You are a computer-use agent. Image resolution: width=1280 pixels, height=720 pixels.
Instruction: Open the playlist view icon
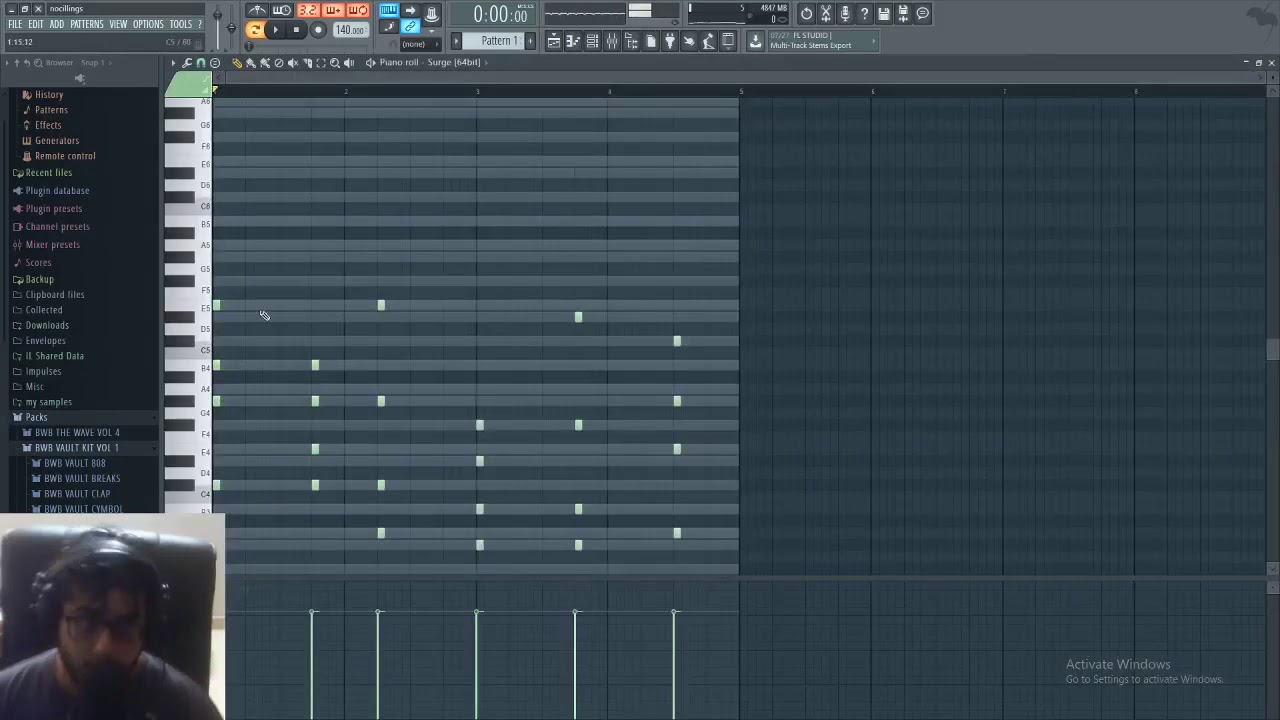[553, 41]
